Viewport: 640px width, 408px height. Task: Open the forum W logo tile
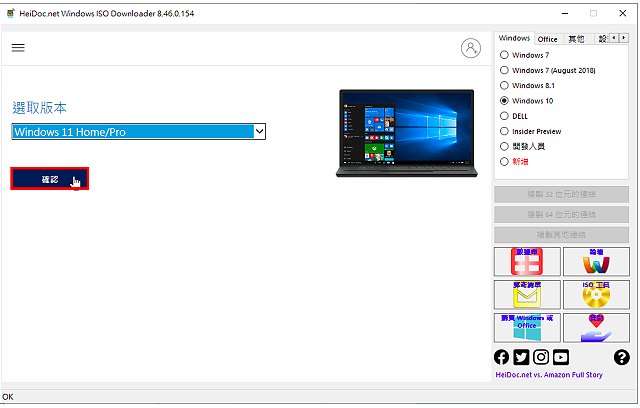point(596,262)
